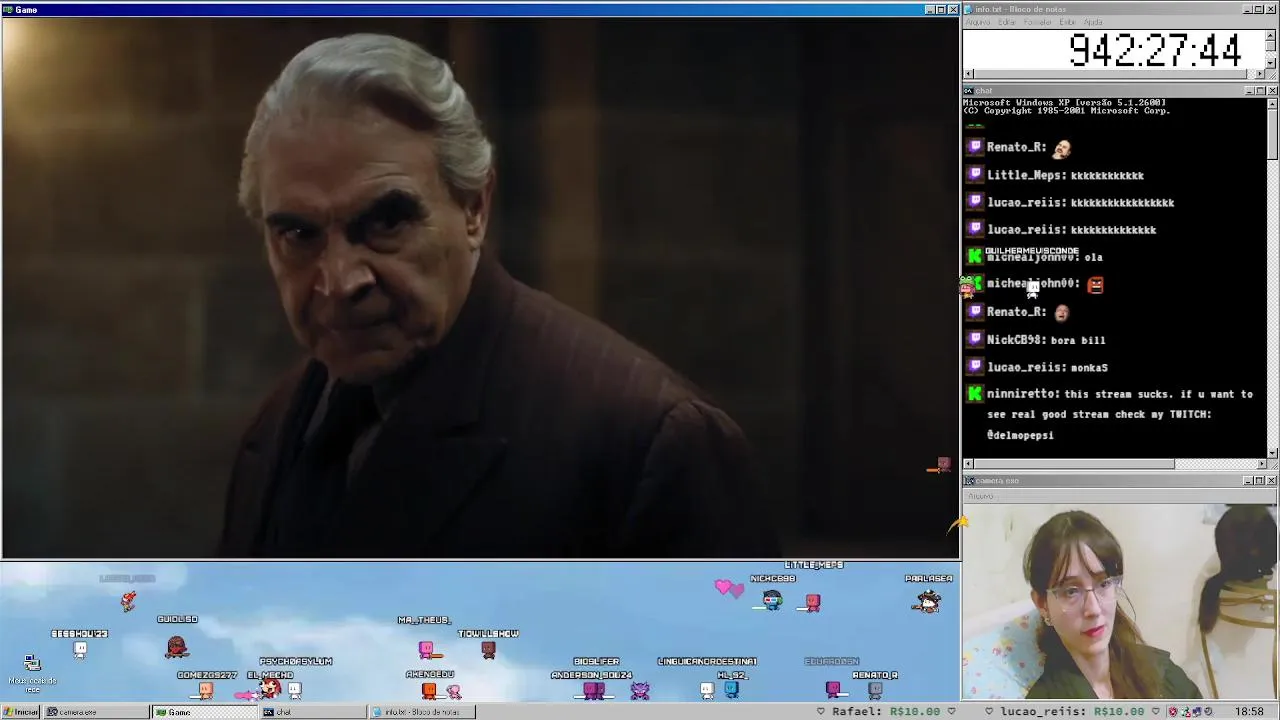Click the 942:27:44 timer text

tap(1154, 50)
